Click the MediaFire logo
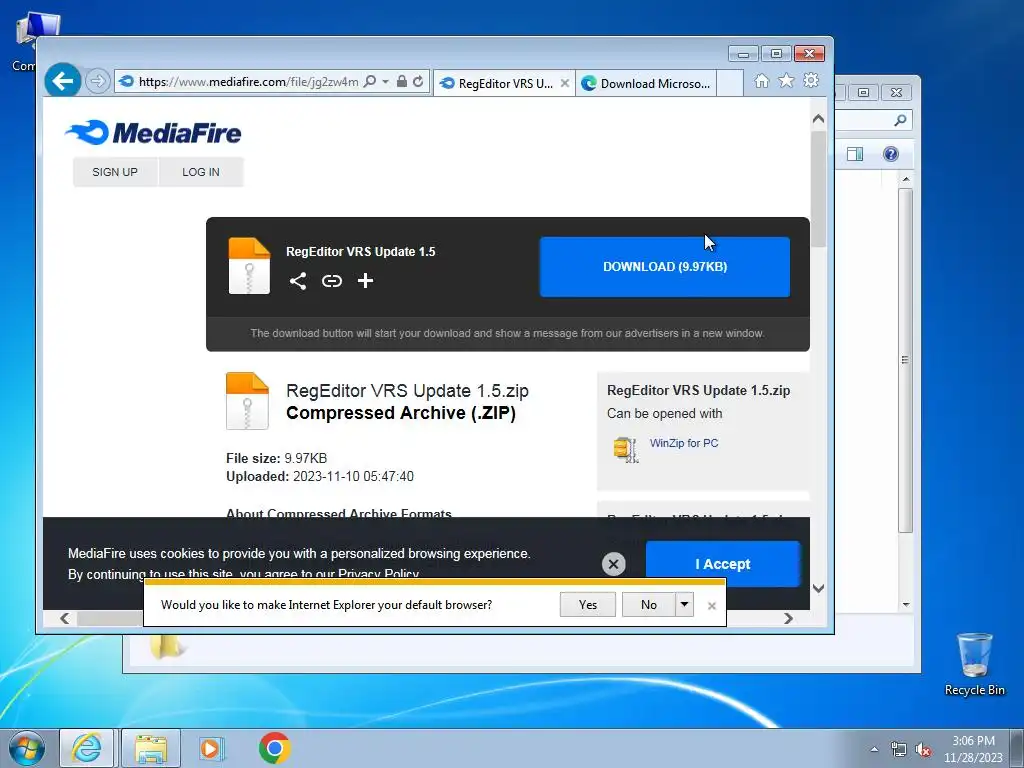This screenshot has height=768, width=1024. point(154,133)
